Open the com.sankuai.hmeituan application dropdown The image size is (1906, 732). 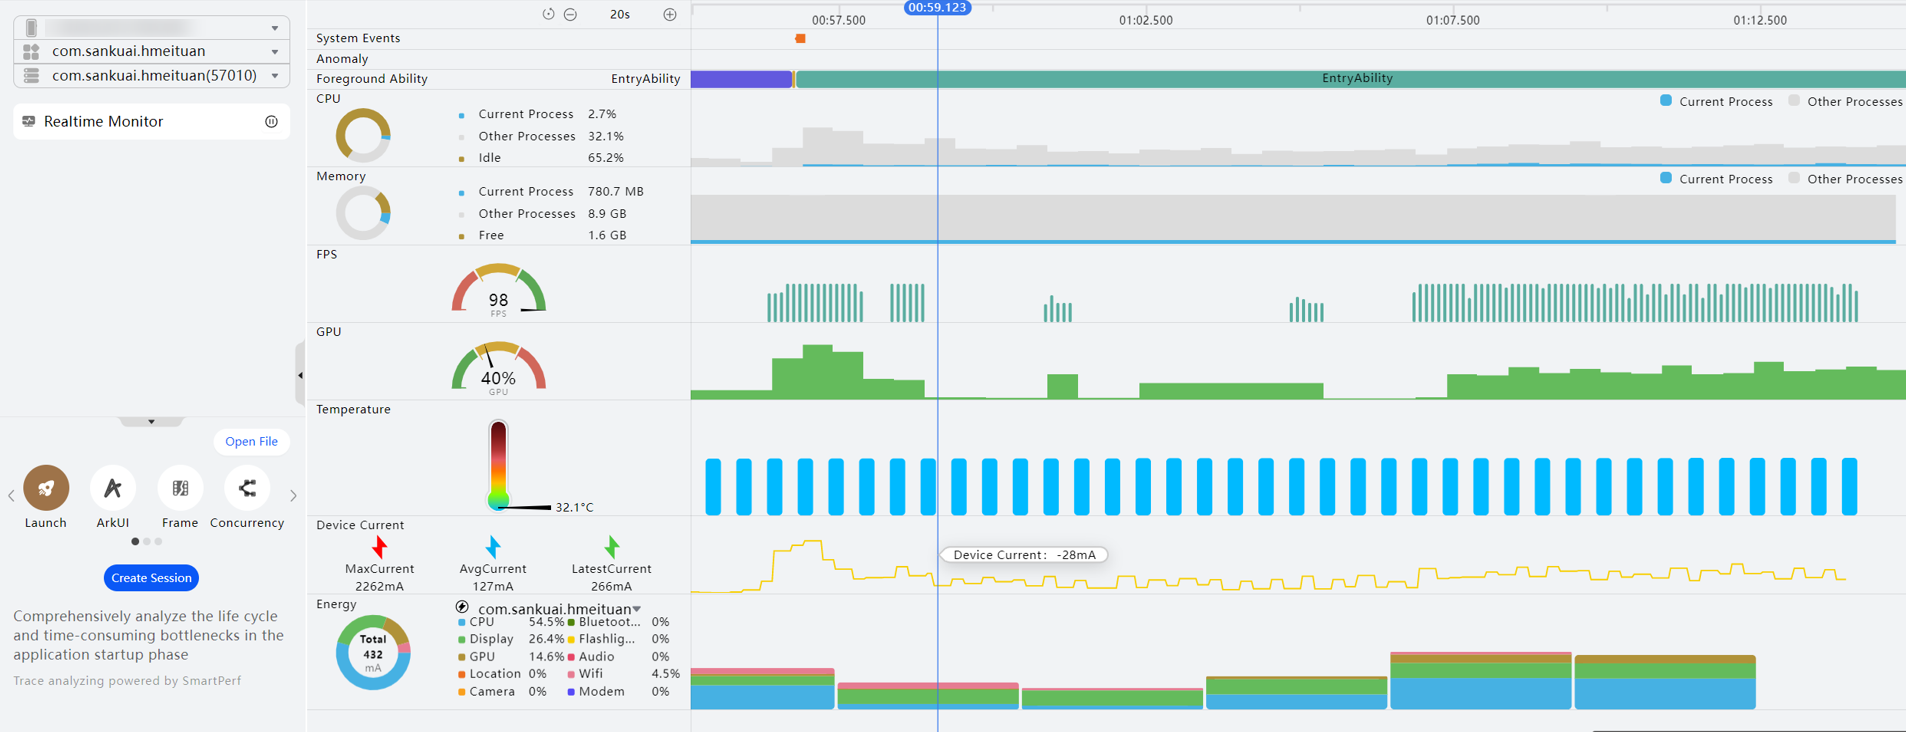point(152,51)
